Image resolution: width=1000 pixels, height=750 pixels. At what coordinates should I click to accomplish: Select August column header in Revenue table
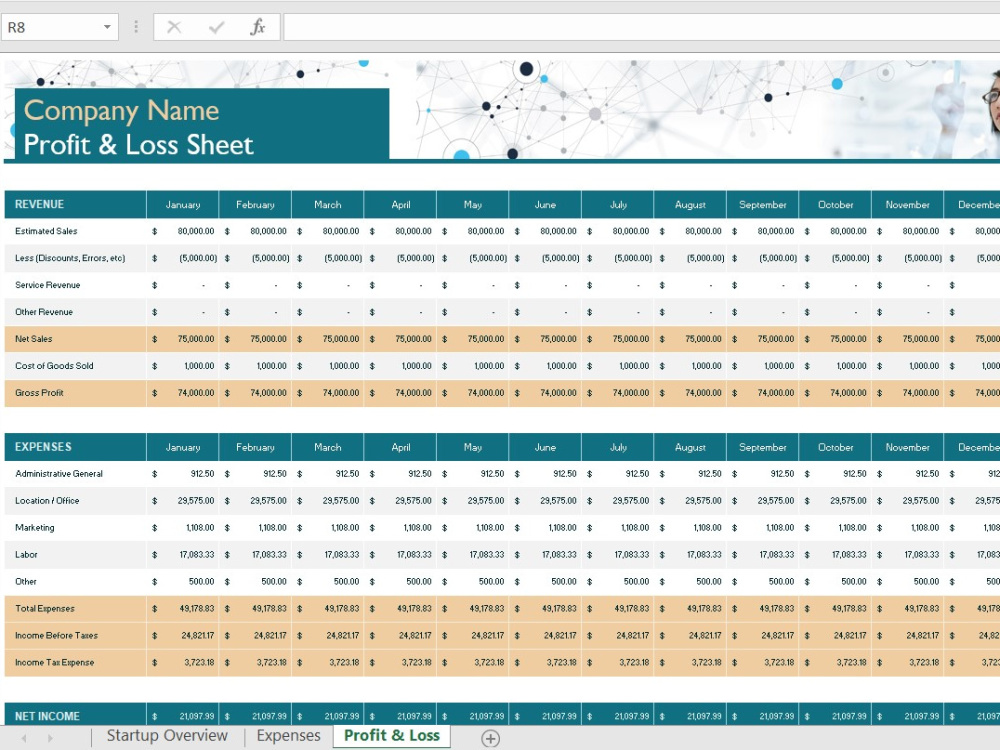[x=690, y=205]
